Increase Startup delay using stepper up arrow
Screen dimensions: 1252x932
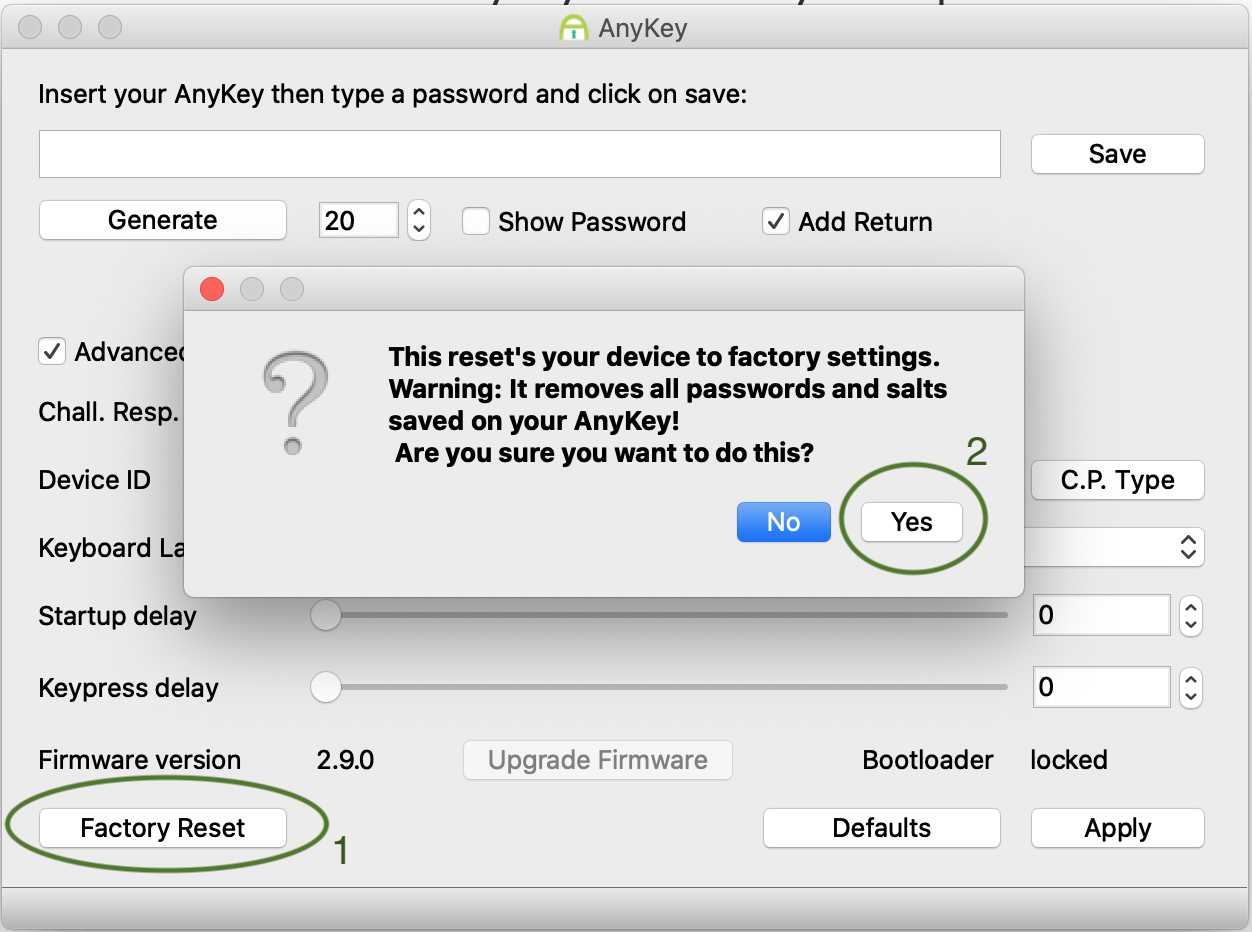tap(1190, 606)
